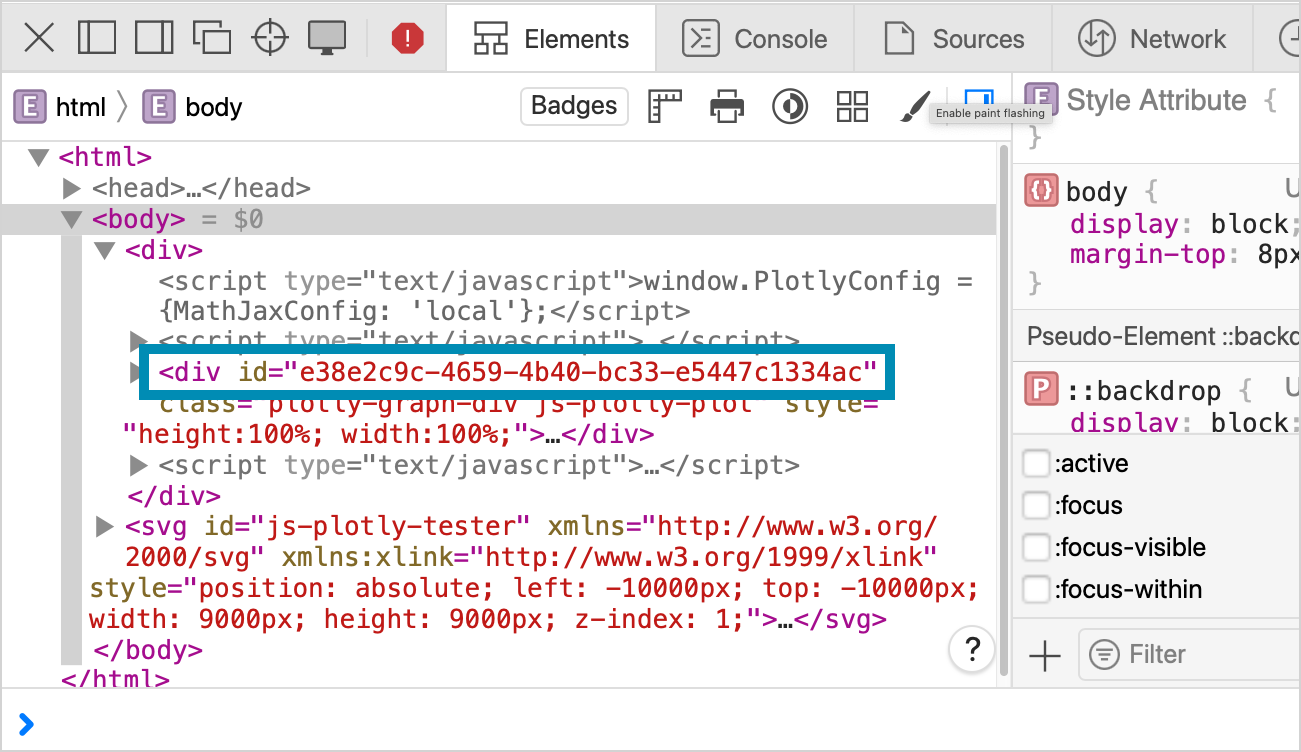The height and width of the screenshot is (752, 1301).
Task: Open the device settings monitor icon
Action: pyautogui.click(x=327, y=37)
